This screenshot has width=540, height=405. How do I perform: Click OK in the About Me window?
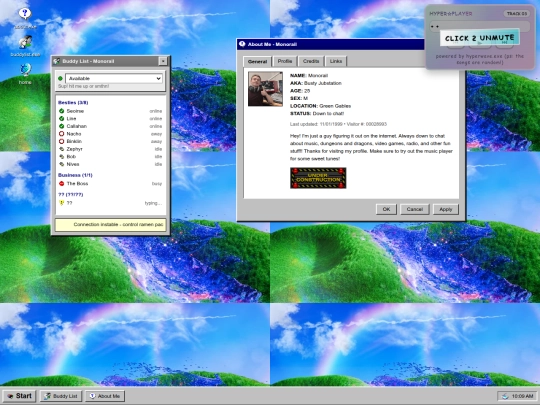pyautogui.click(x=386, y=209)
